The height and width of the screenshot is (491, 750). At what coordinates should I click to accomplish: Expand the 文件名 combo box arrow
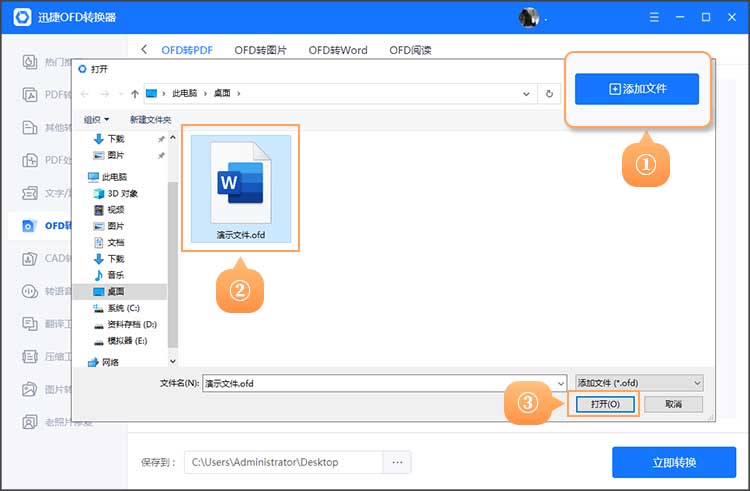click(x=561, y=383)
